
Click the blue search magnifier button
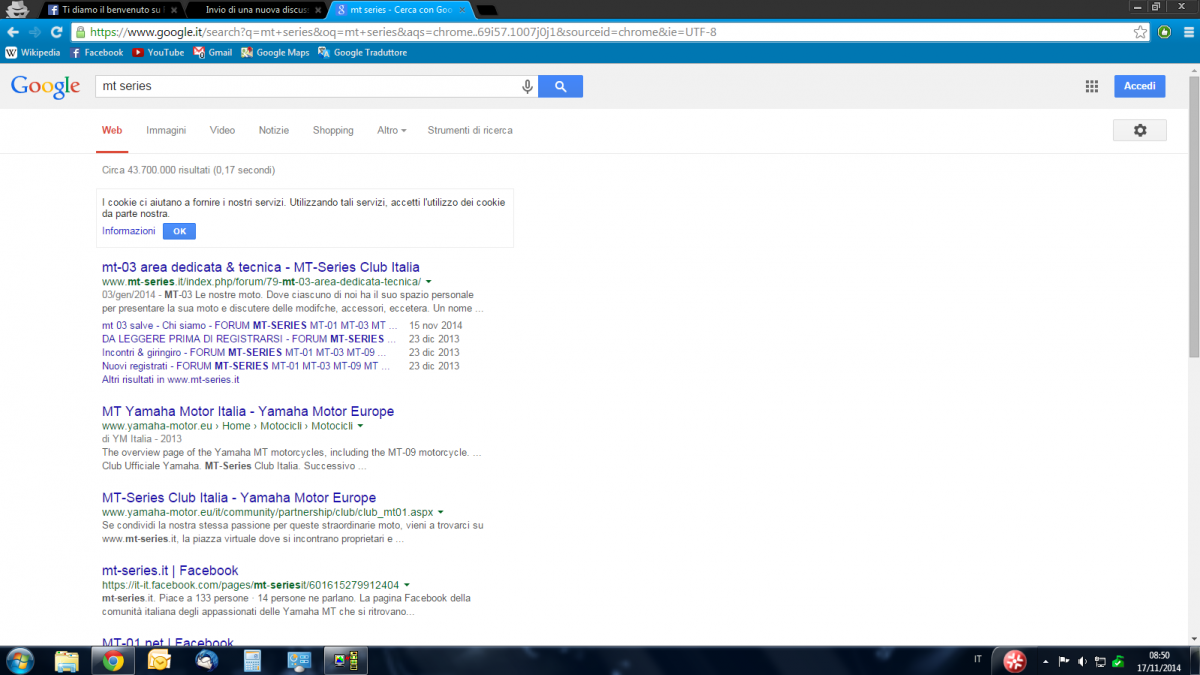coord(560,87)
